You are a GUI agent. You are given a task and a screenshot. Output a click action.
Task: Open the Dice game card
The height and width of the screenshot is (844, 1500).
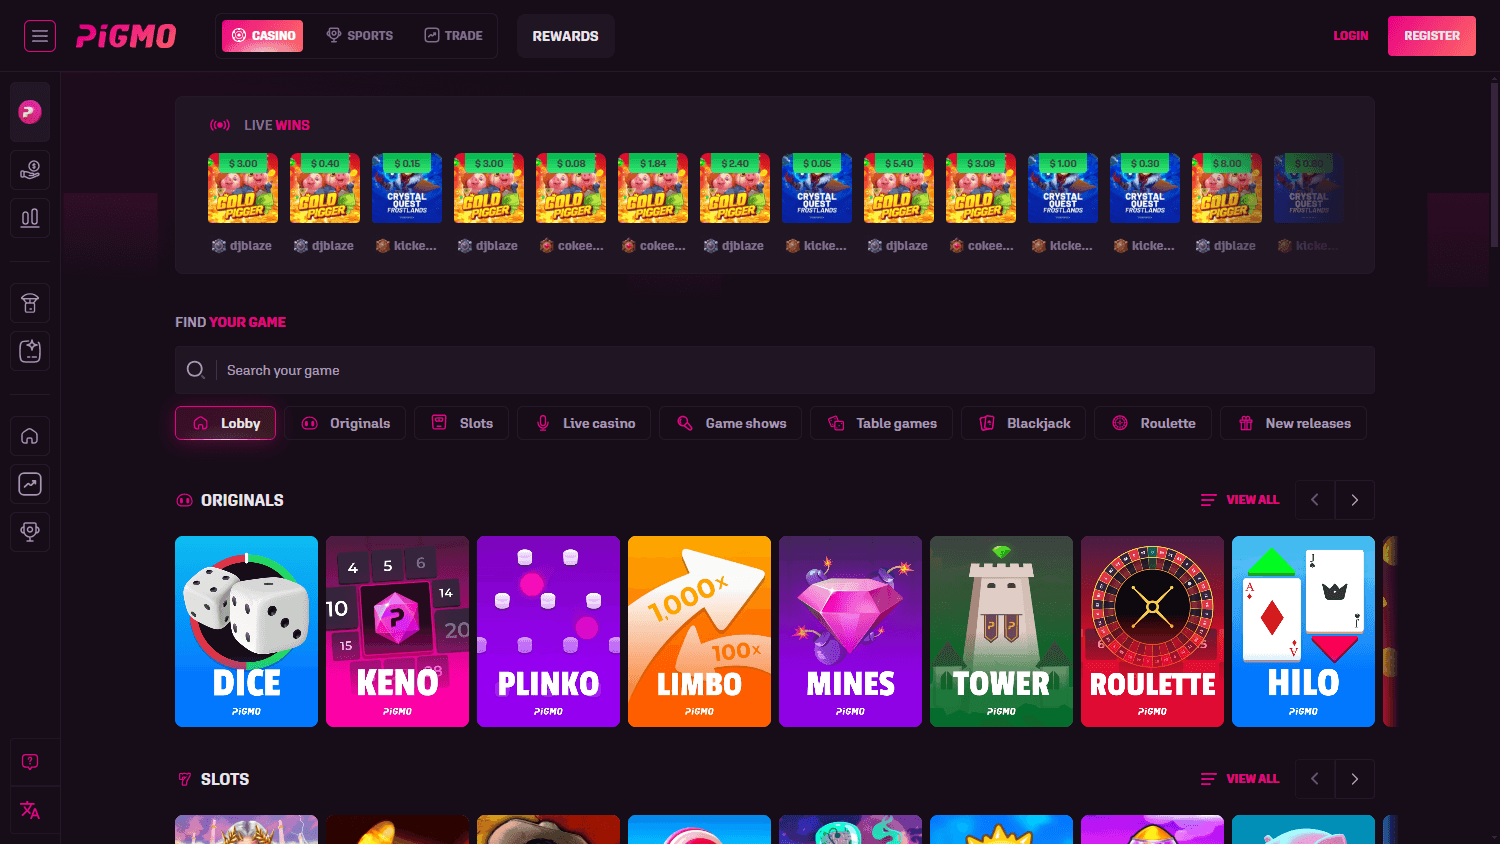(x=246, y=631)
